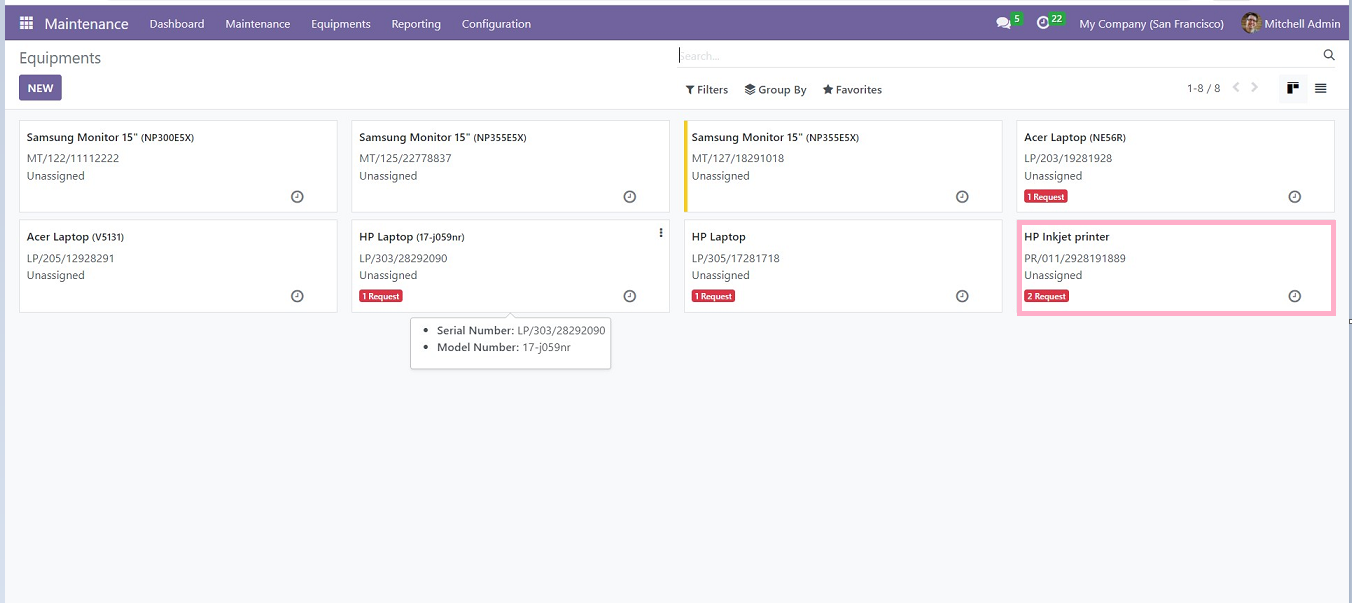The width and height of the screenshot is (1352, 603).
Task: Click activity clock on Acer Laptop V5131 card
Action: click(x=297, y=296)
